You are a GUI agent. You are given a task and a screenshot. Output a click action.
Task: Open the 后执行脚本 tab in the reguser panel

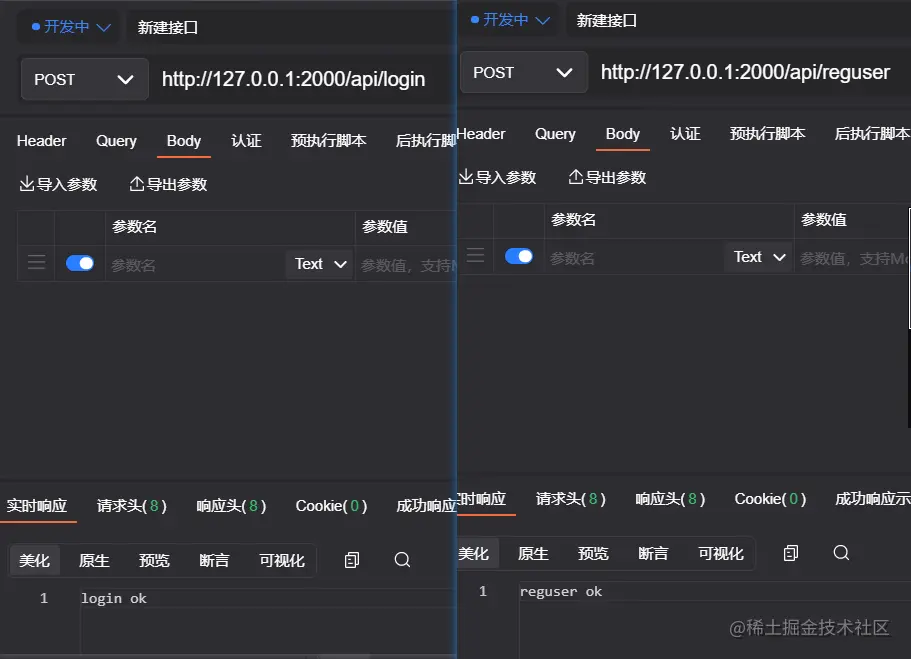tap(872, 134)
